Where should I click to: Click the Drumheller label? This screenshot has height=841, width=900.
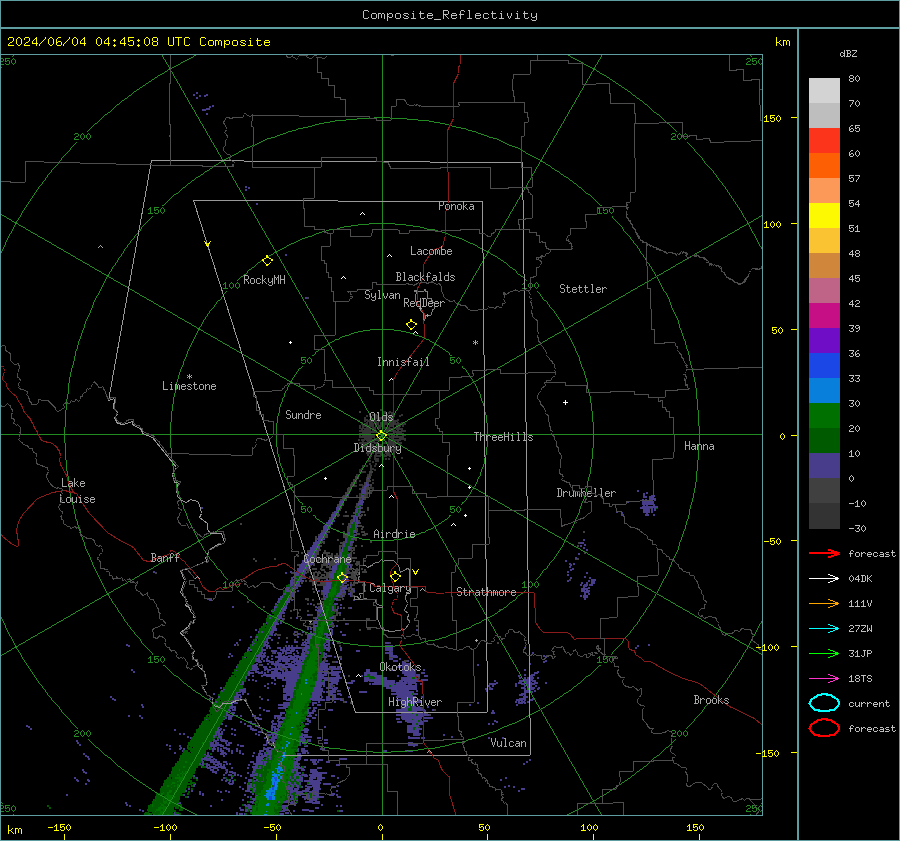[x=586, y=493]
